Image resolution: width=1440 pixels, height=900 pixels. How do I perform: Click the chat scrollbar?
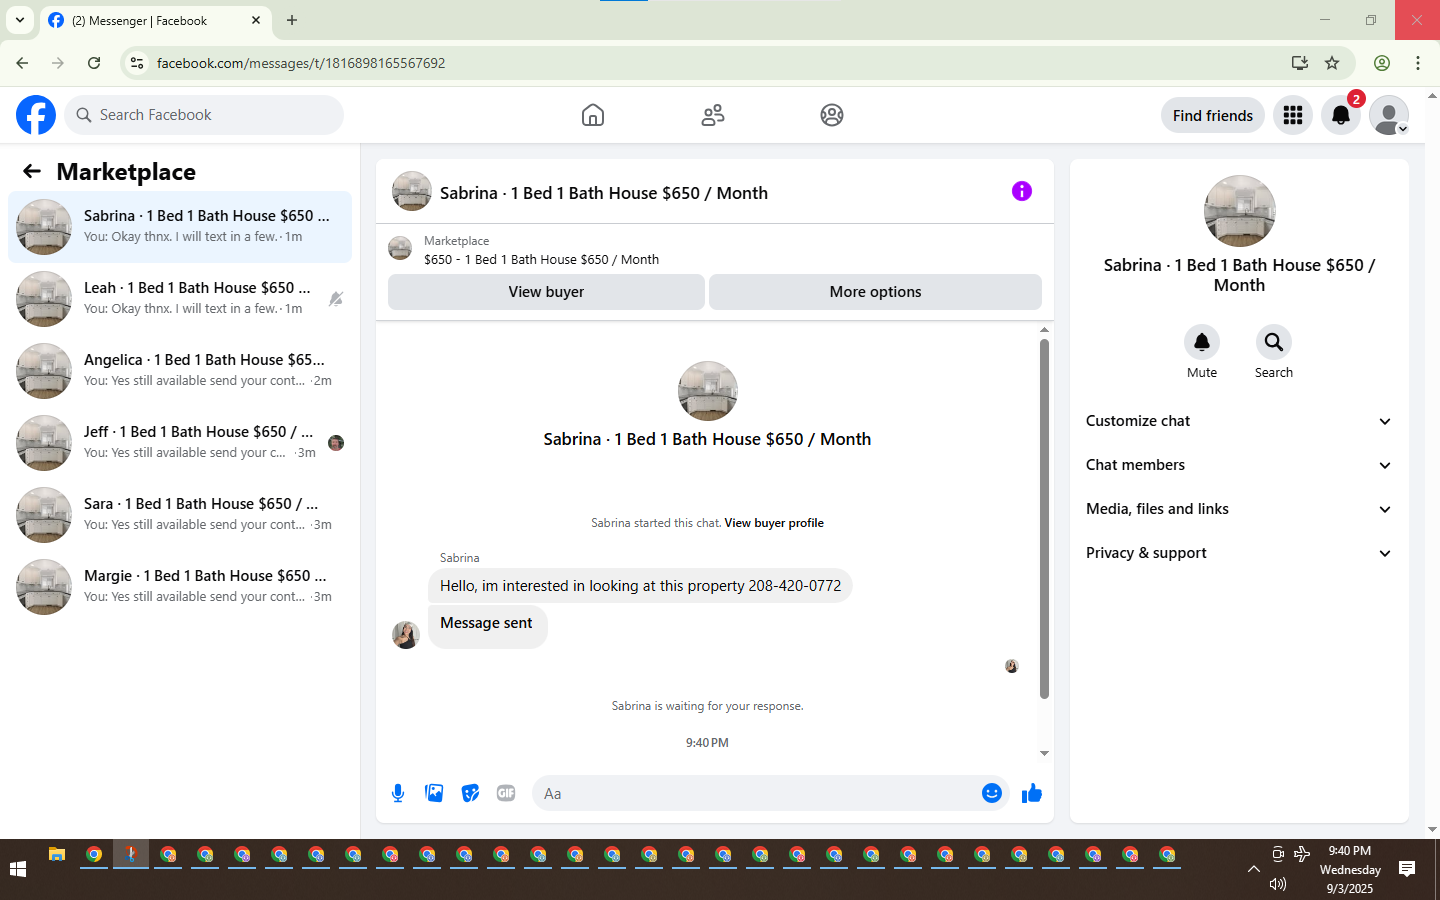point(1044,518)
